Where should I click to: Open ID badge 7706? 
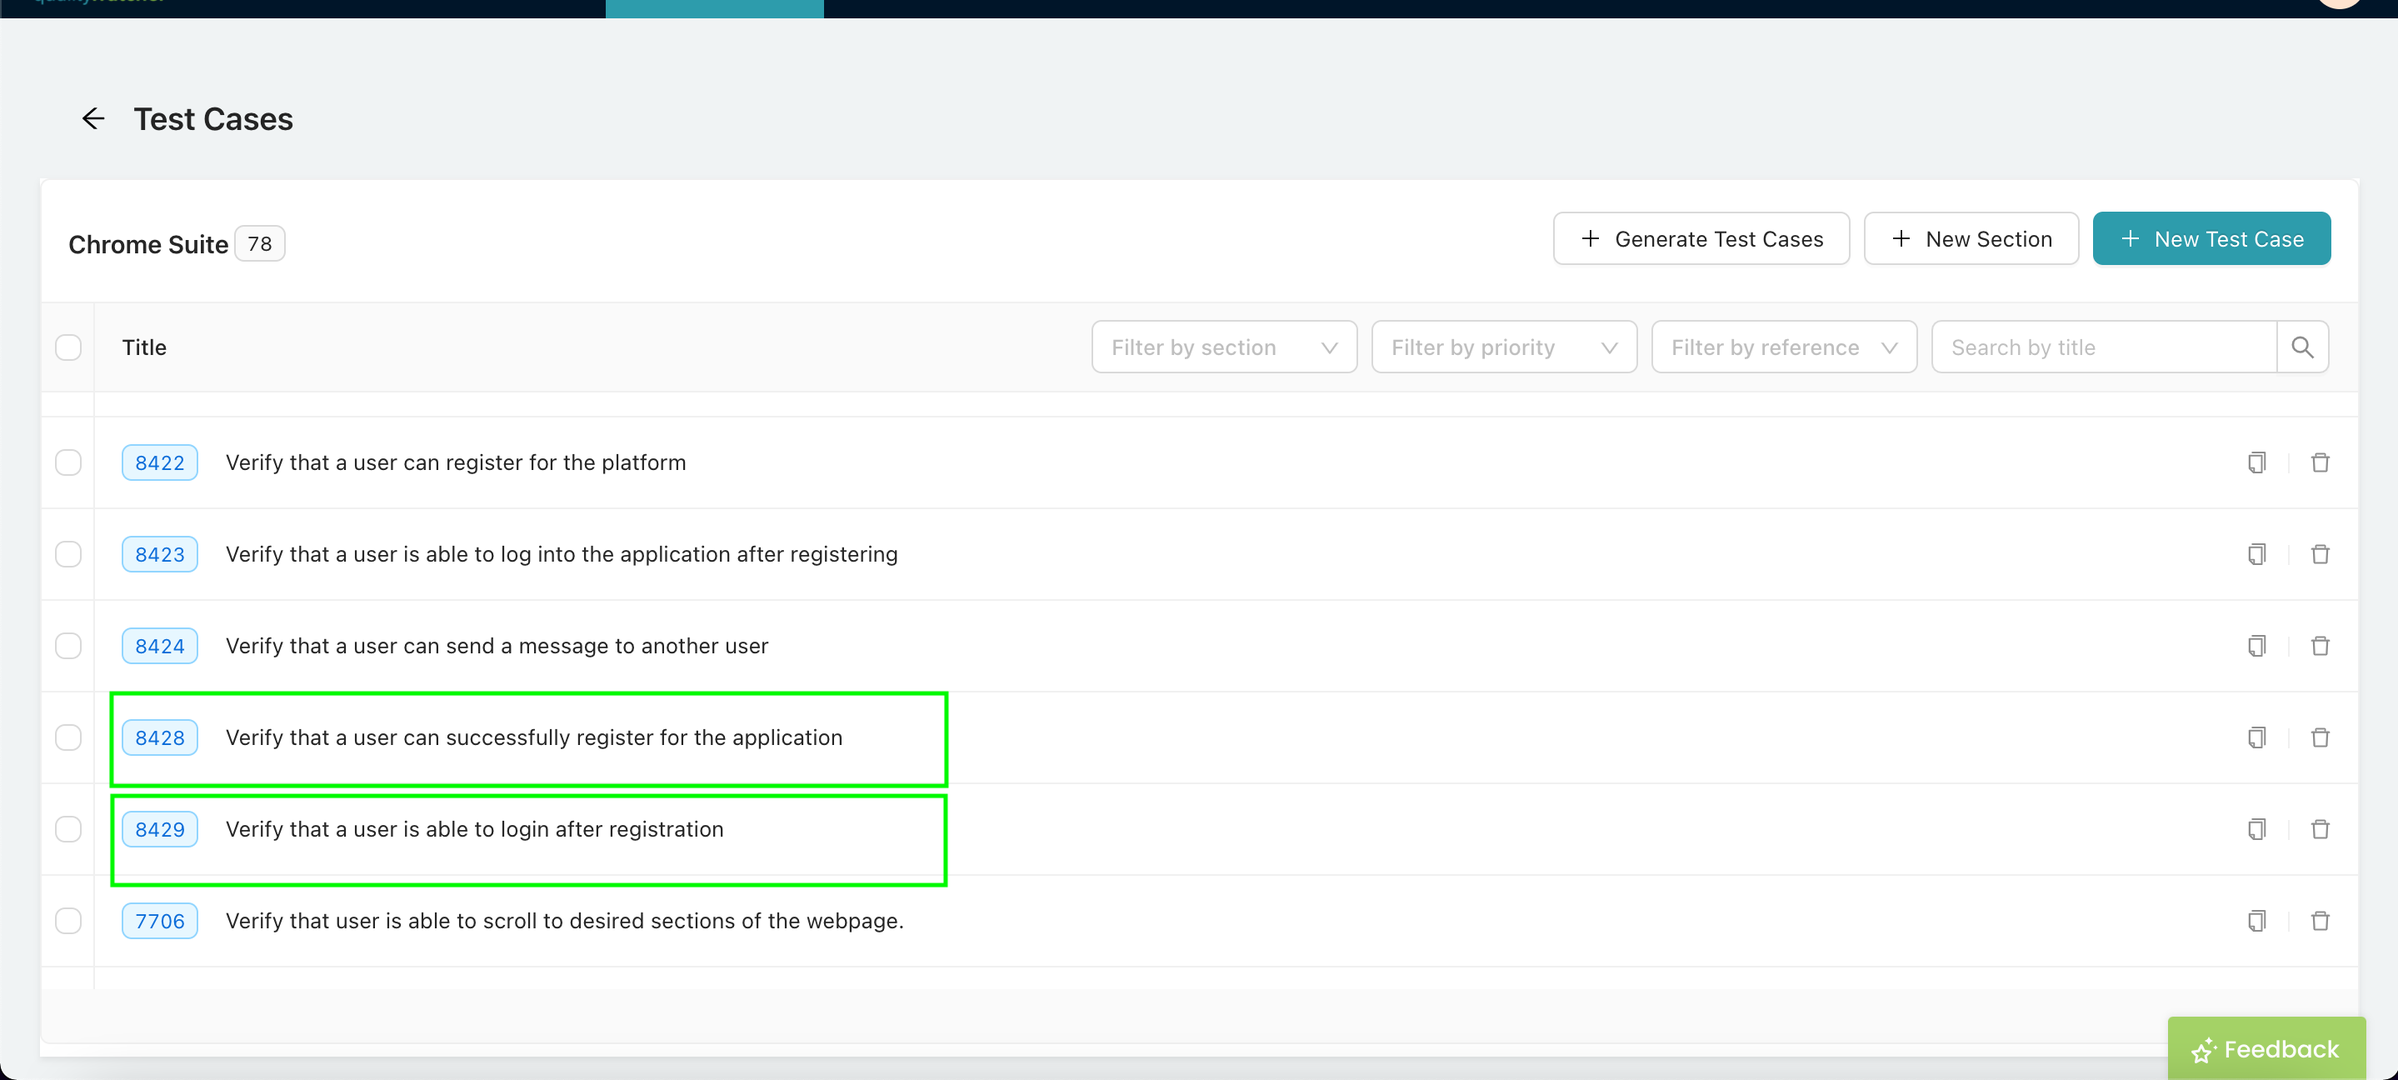pos(160,921)
